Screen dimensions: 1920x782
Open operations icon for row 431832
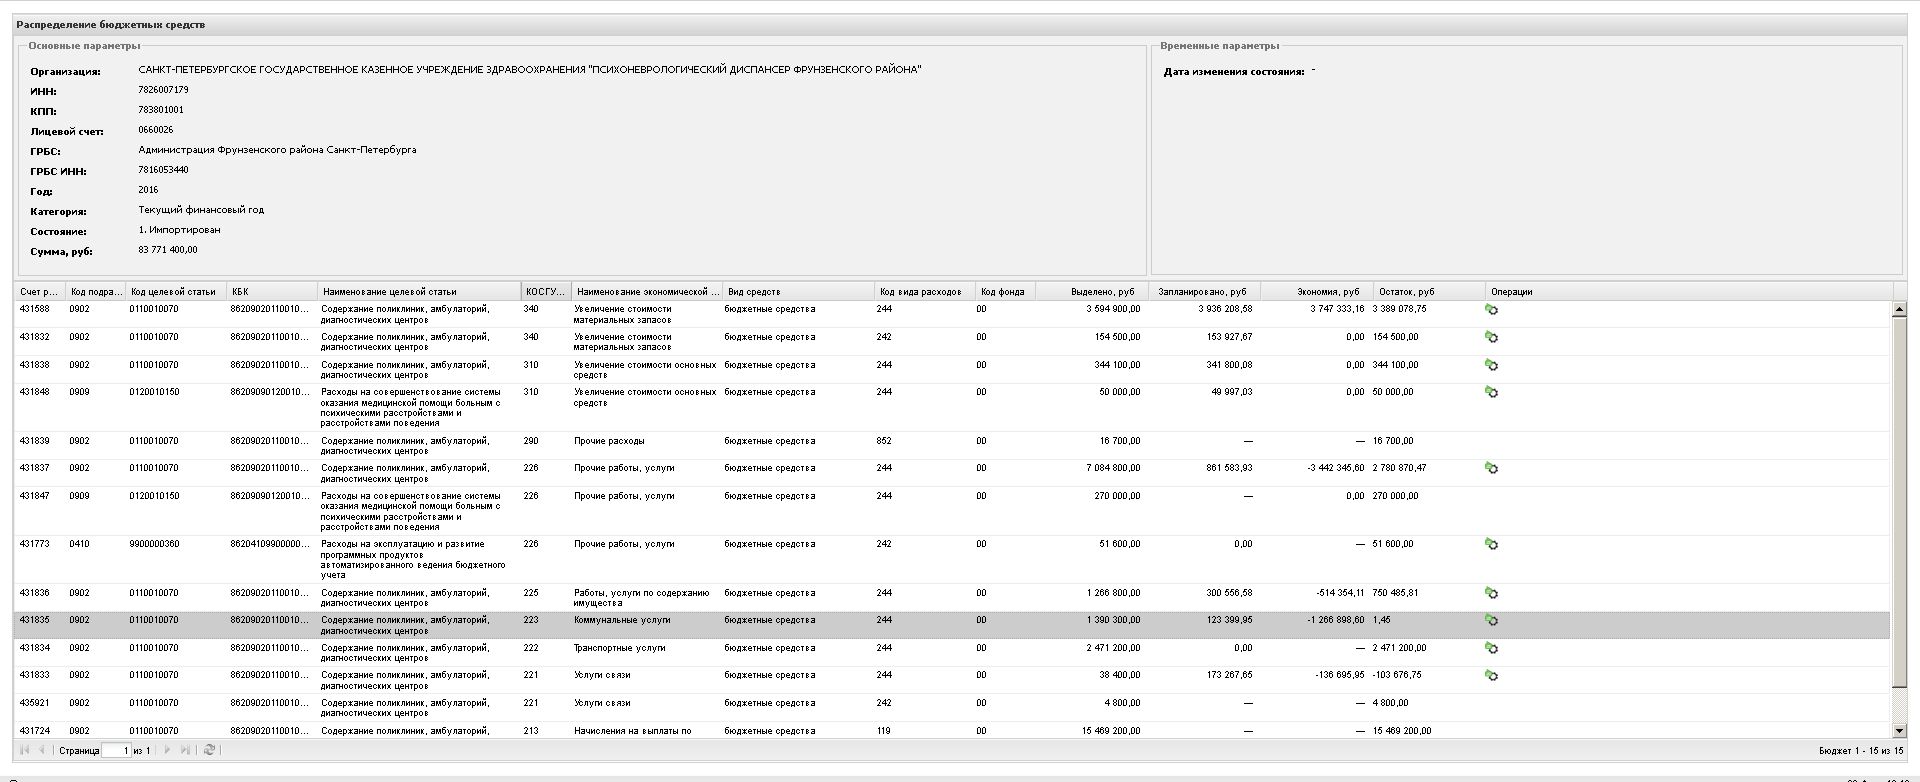[x=1491, y=338]
